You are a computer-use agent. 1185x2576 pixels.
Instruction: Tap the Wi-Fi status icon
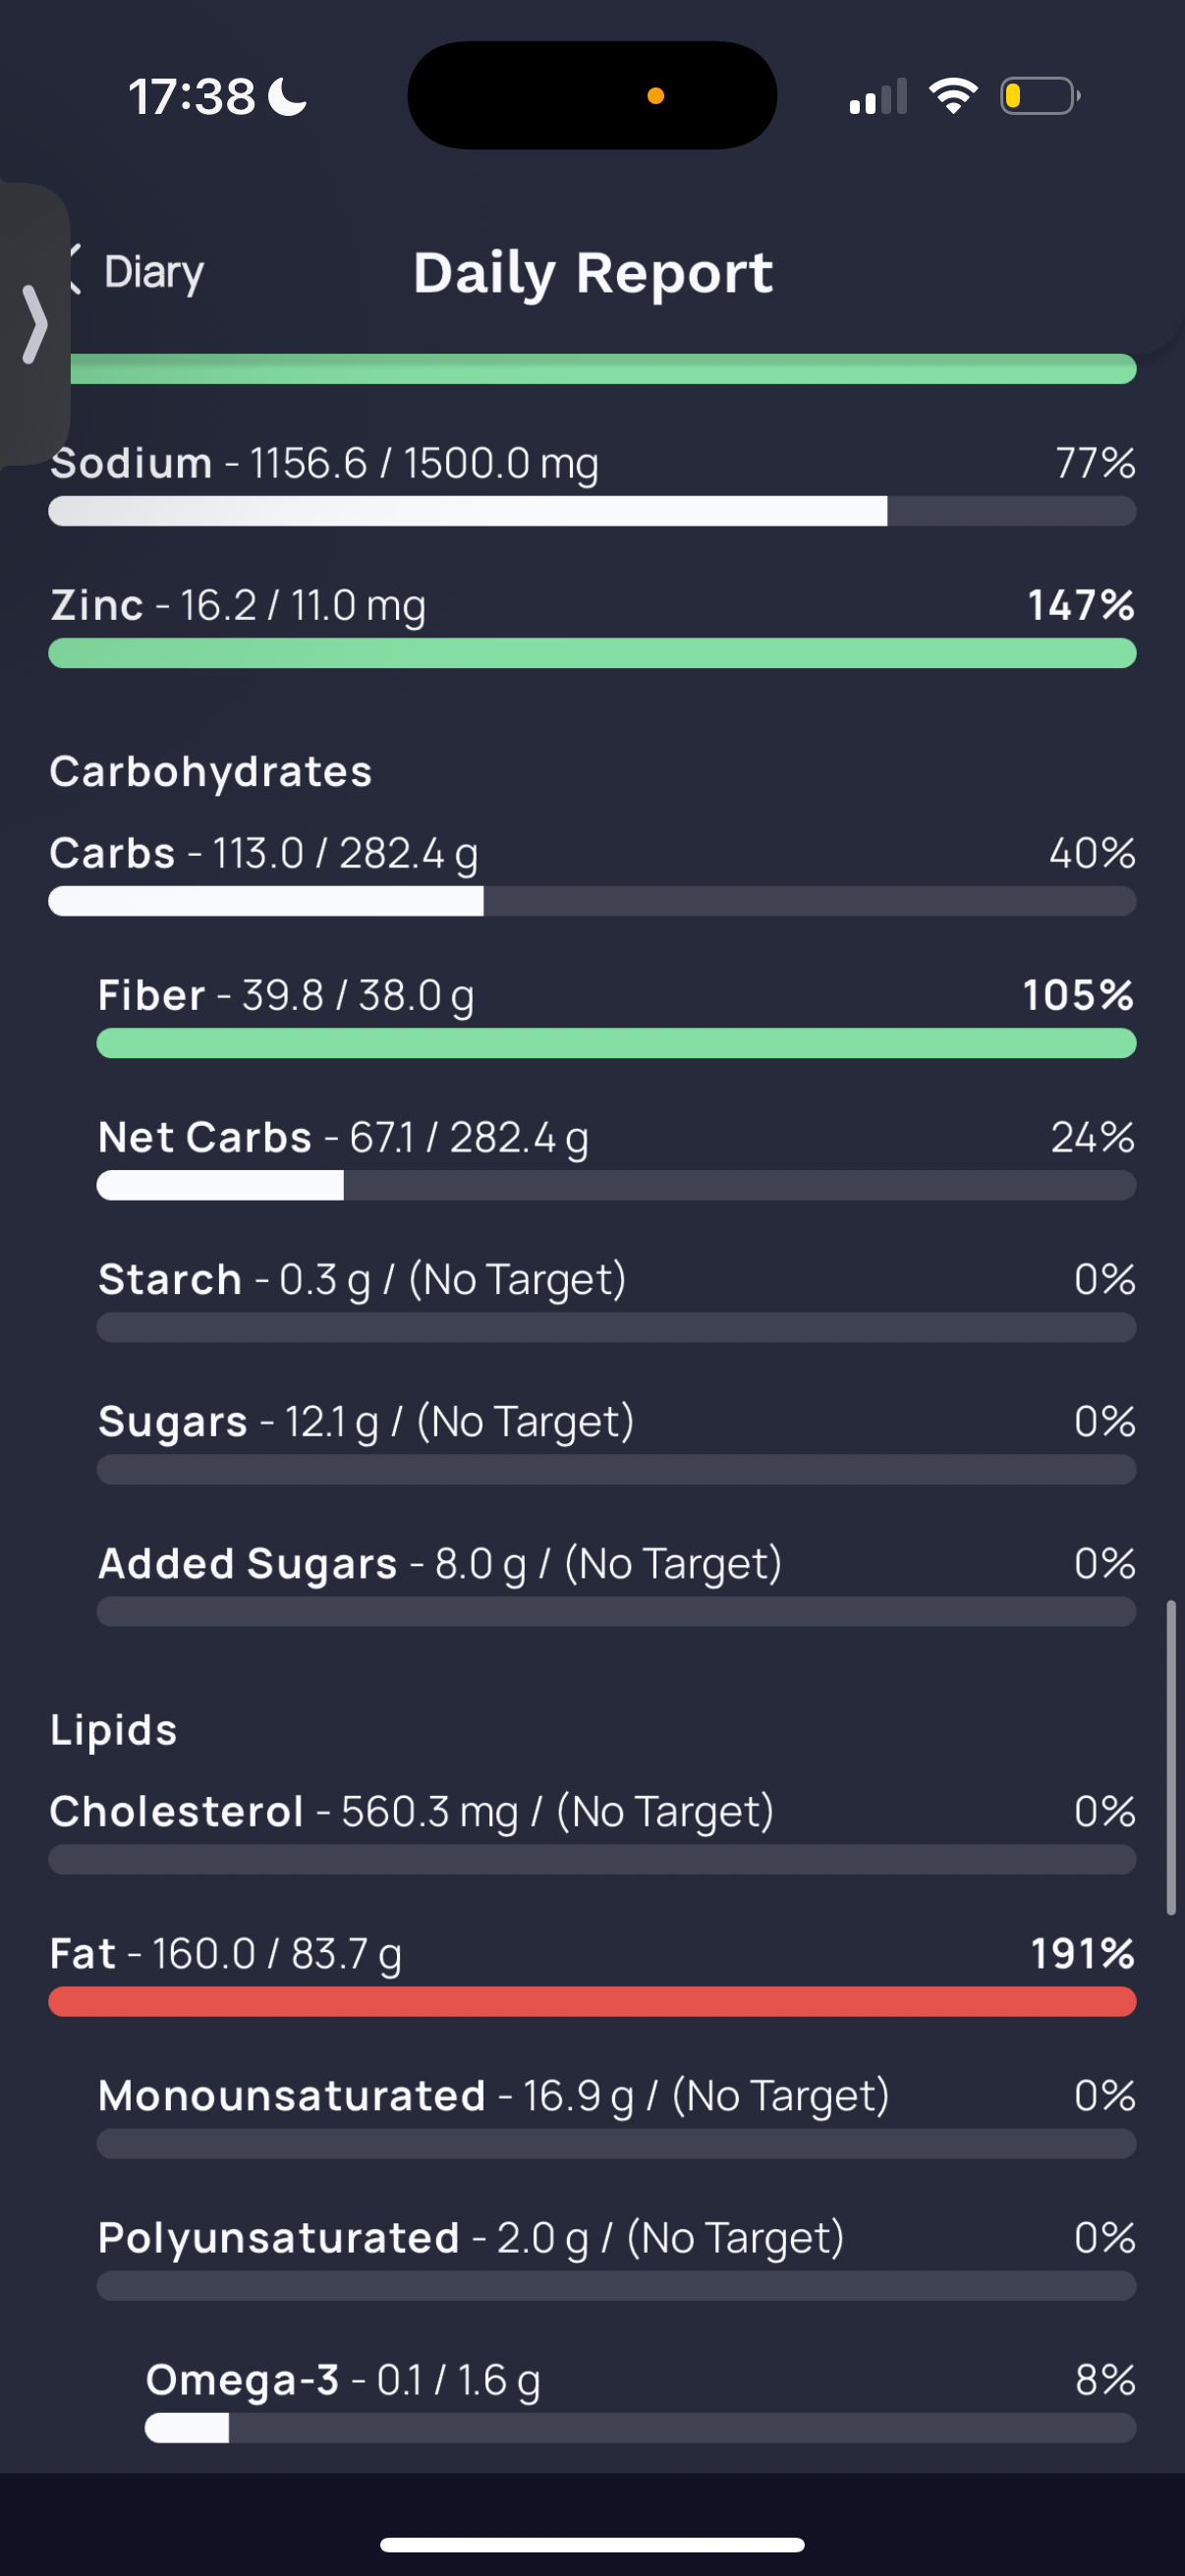coord(953,97)
